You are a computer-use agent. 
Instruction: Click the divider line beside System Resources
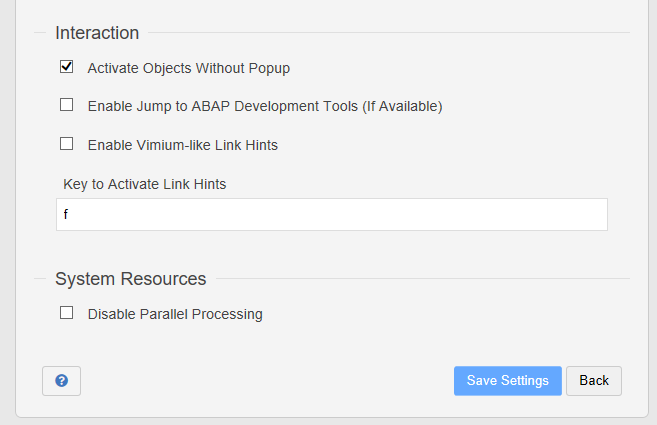[423, 278]
